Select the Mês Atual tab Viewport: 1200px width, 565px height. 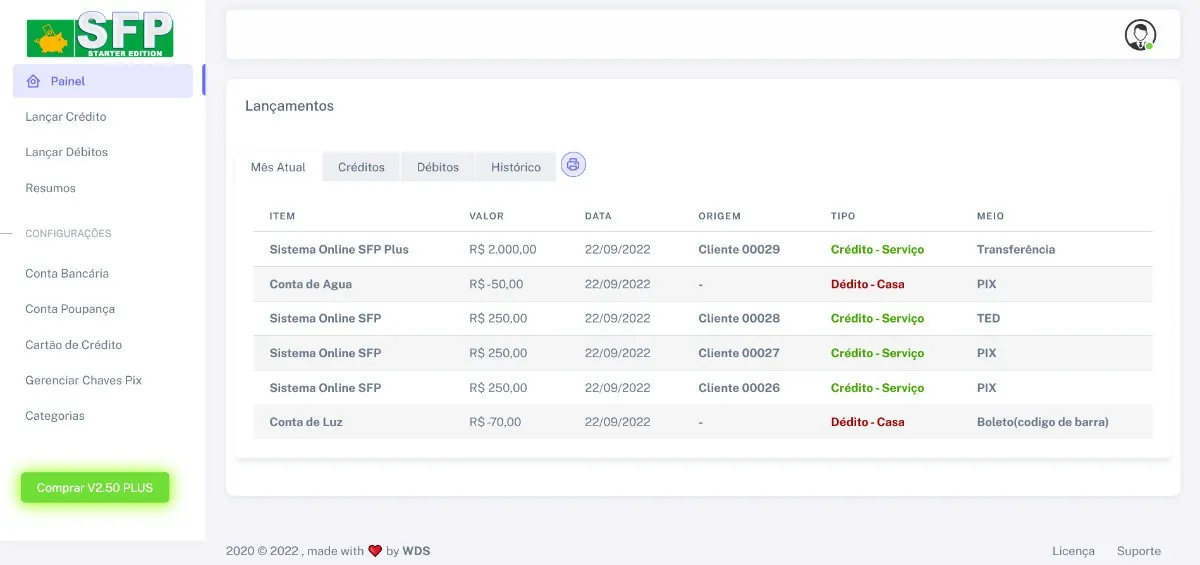[x=278, y=167]
